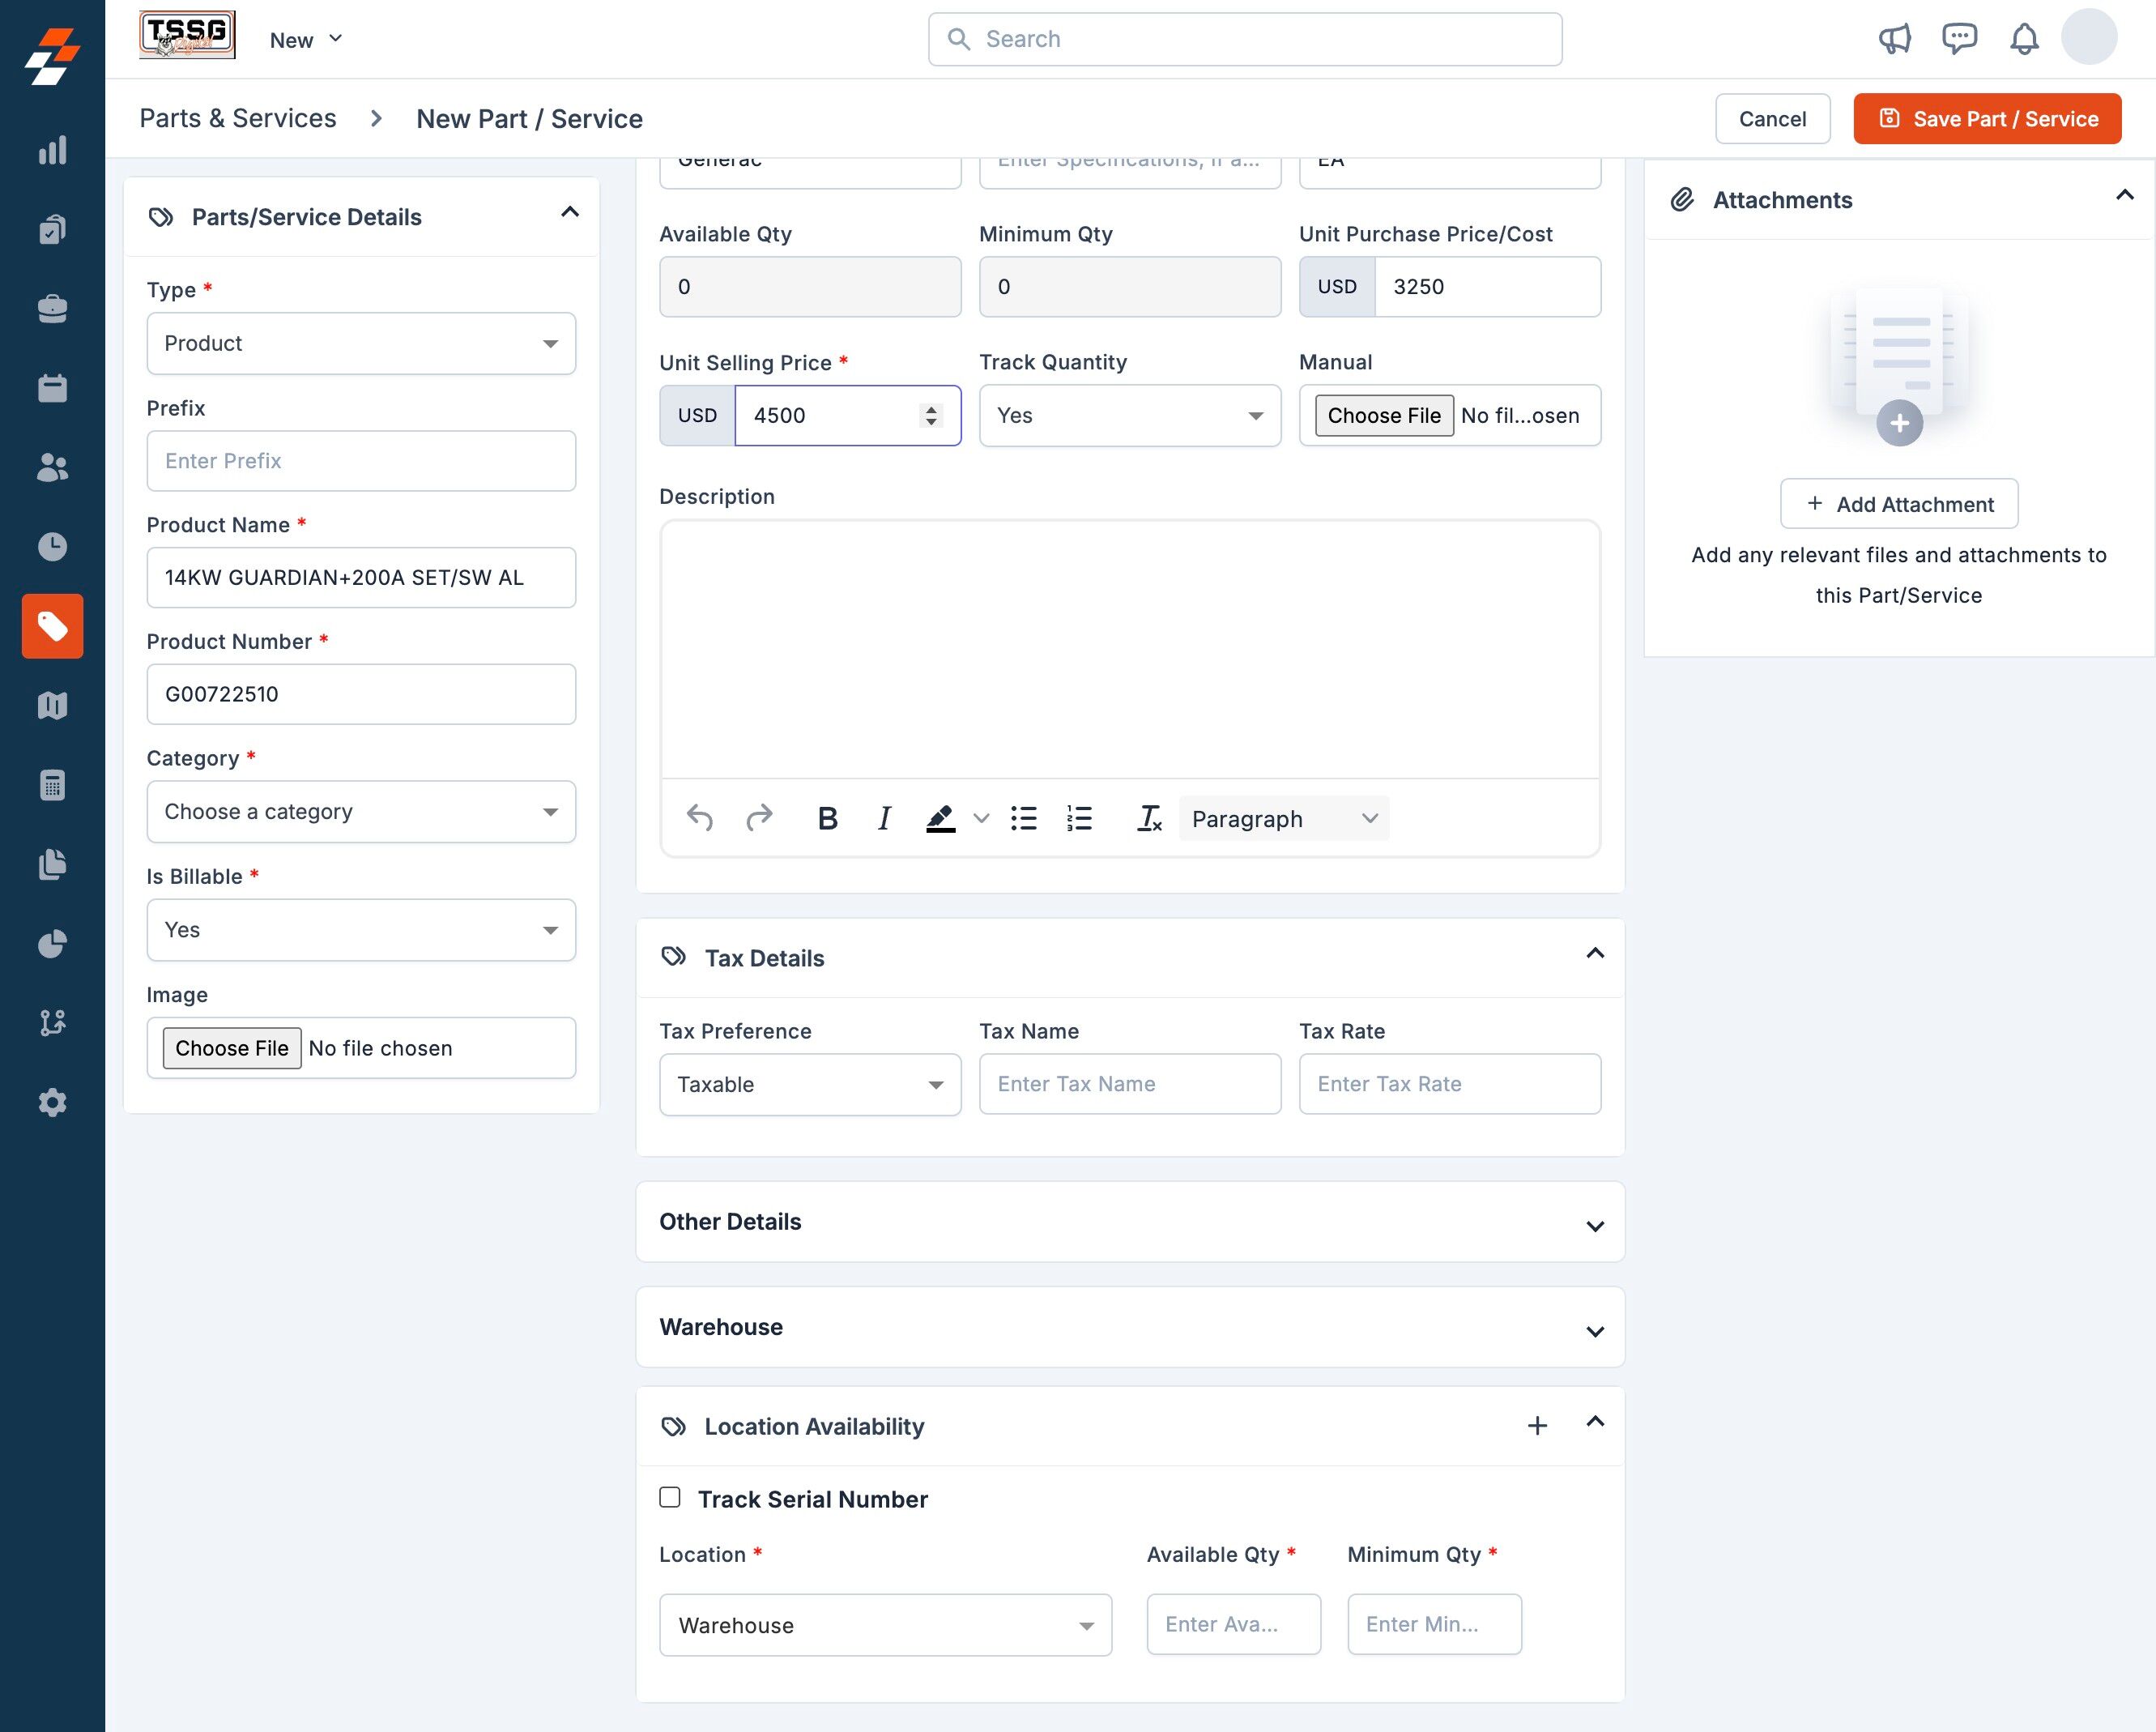Add a new location row with plus
The width and height of the screenshot is (2156, 1732).
coord(1537,1425)
